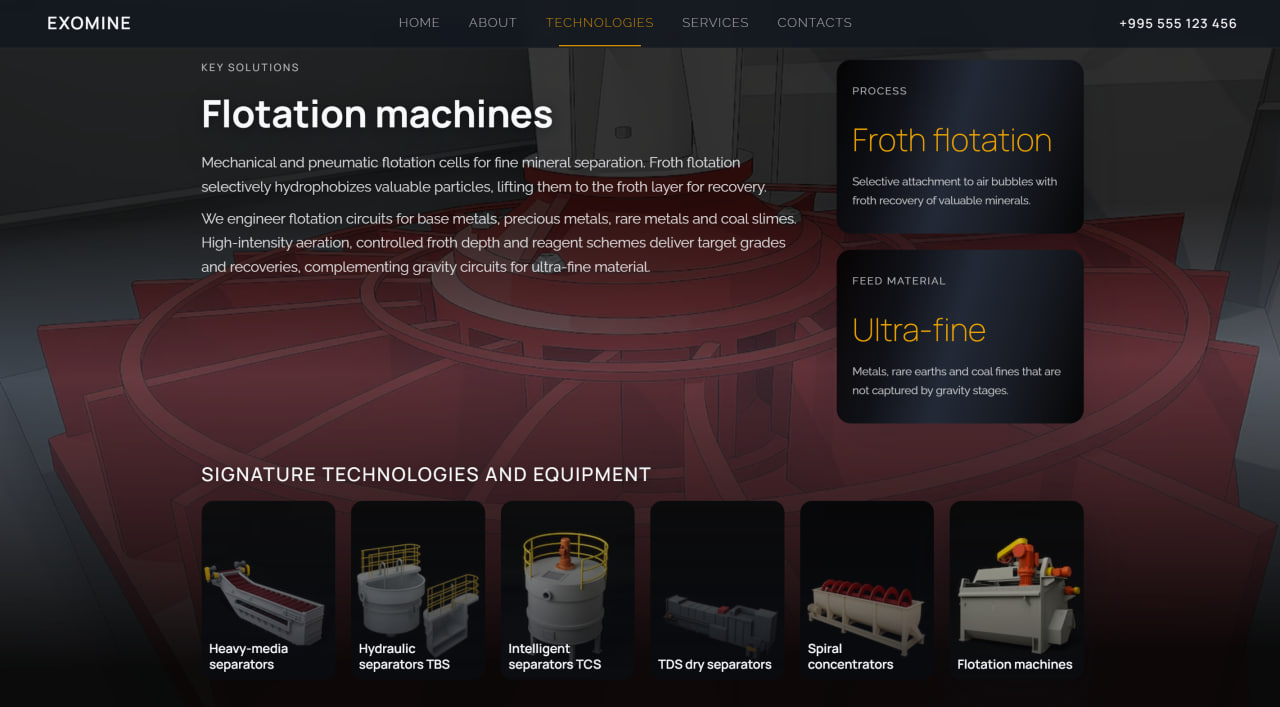1280x707 pixels.
Task: Open the Heavy-media separators card
Action: pos(268,591)
